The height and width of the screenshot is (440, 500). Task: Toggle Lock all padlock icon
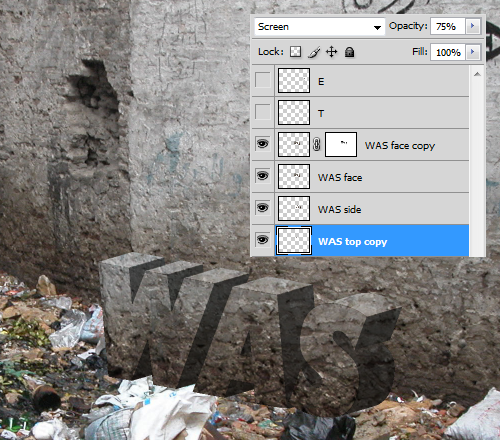pyautogui.click(x=349, y=52)
